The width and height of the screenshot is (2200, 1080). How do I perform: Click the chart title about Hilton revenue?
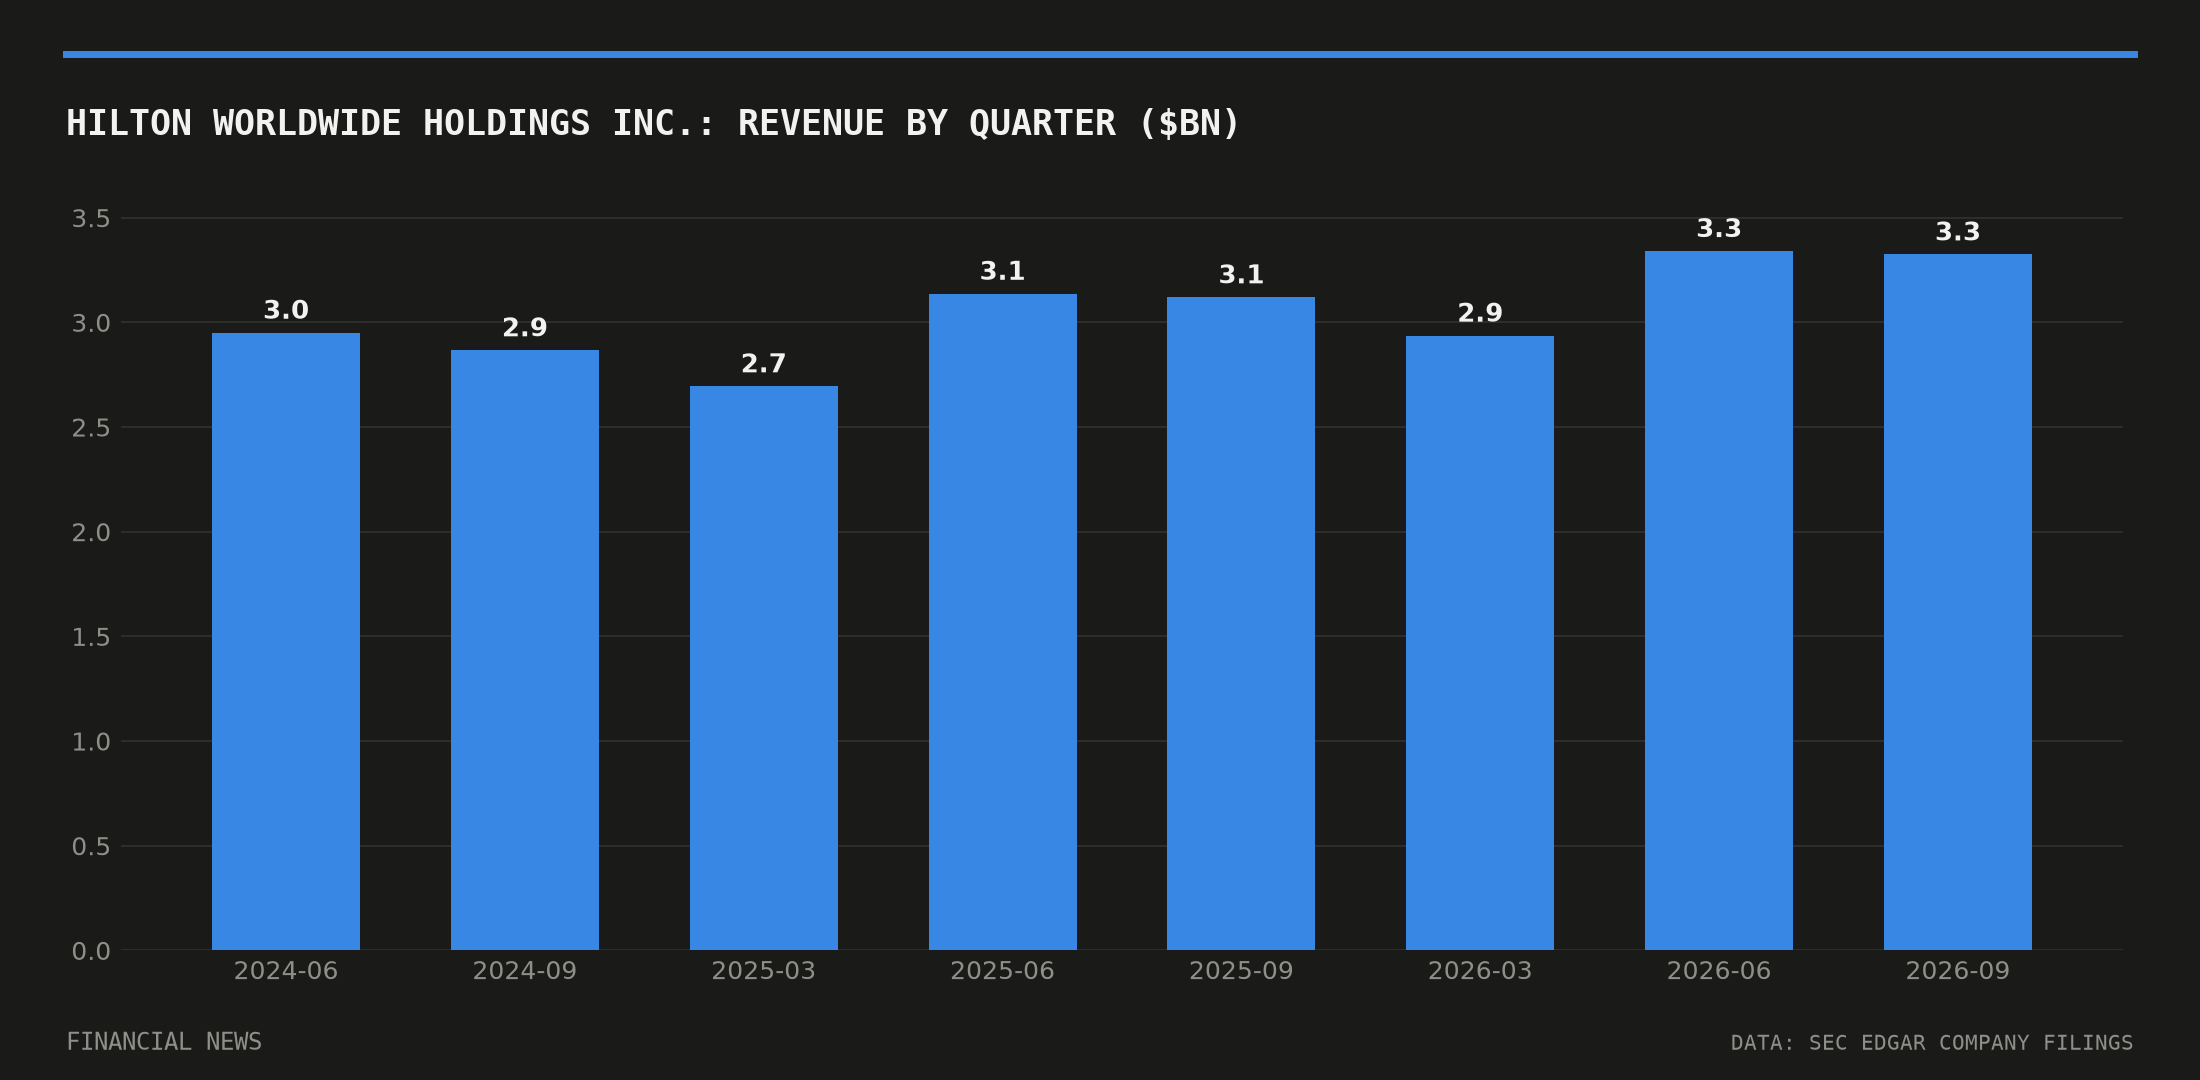653,123
